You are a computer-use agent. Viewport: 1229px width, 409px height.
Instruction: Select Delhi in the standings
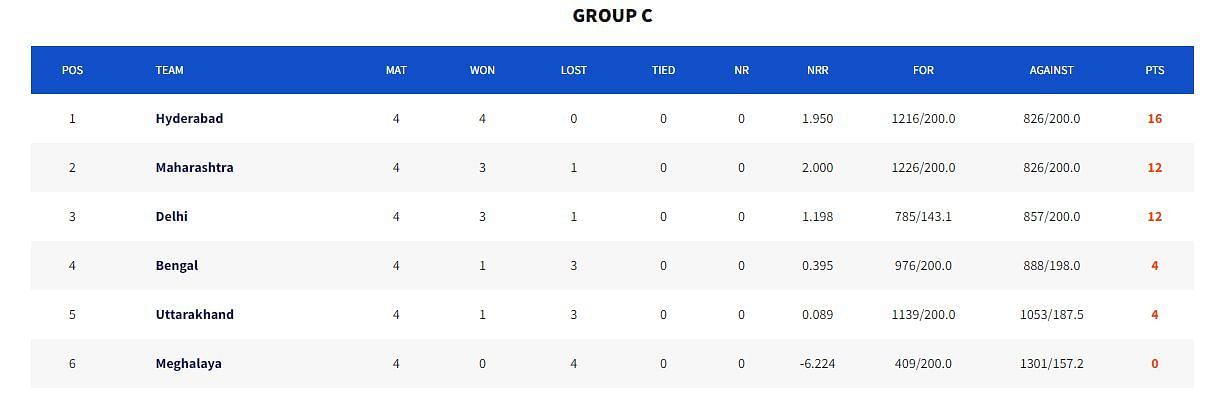tap(171, 217)
